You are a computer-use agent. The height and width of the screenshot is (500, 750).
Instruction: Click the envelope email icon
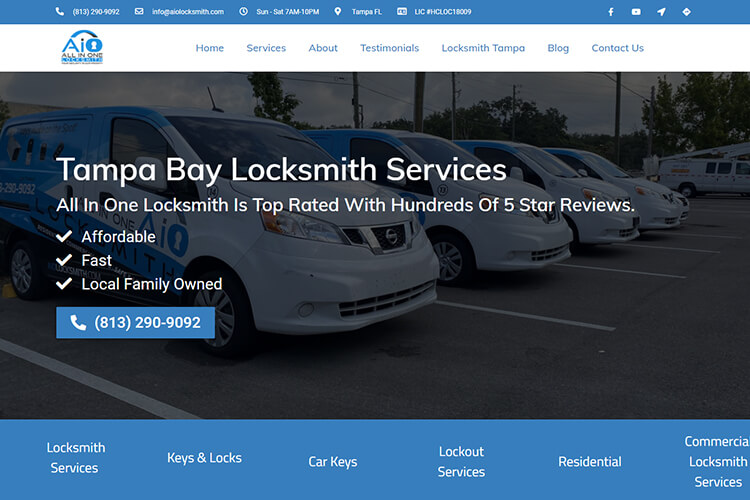(139, 11)
